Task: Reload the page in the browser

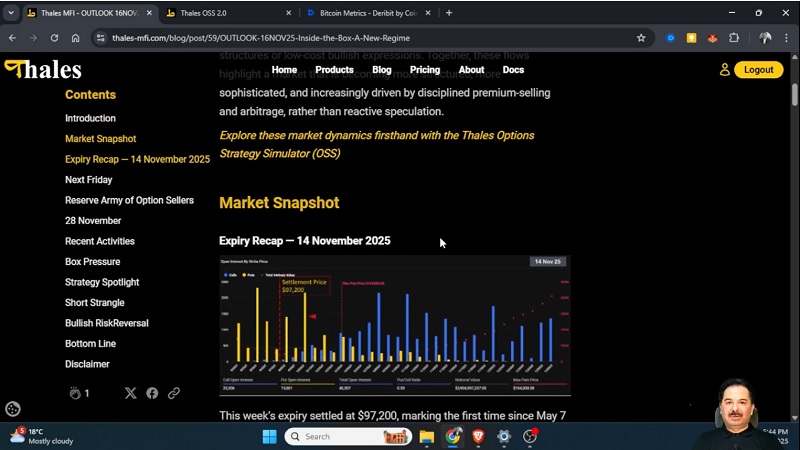Action: pos(53,38)
